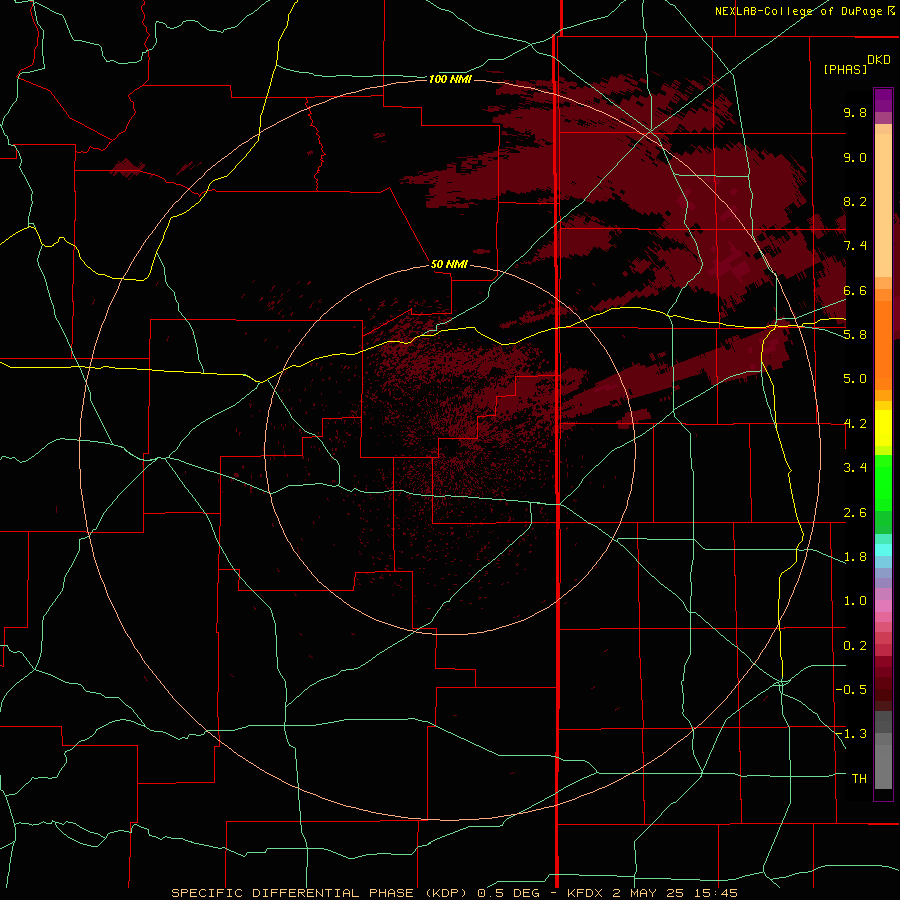The width and height of the screenshot is (900, 900).
Task: Click the 100 NMI range ring label
Action: 450,79
